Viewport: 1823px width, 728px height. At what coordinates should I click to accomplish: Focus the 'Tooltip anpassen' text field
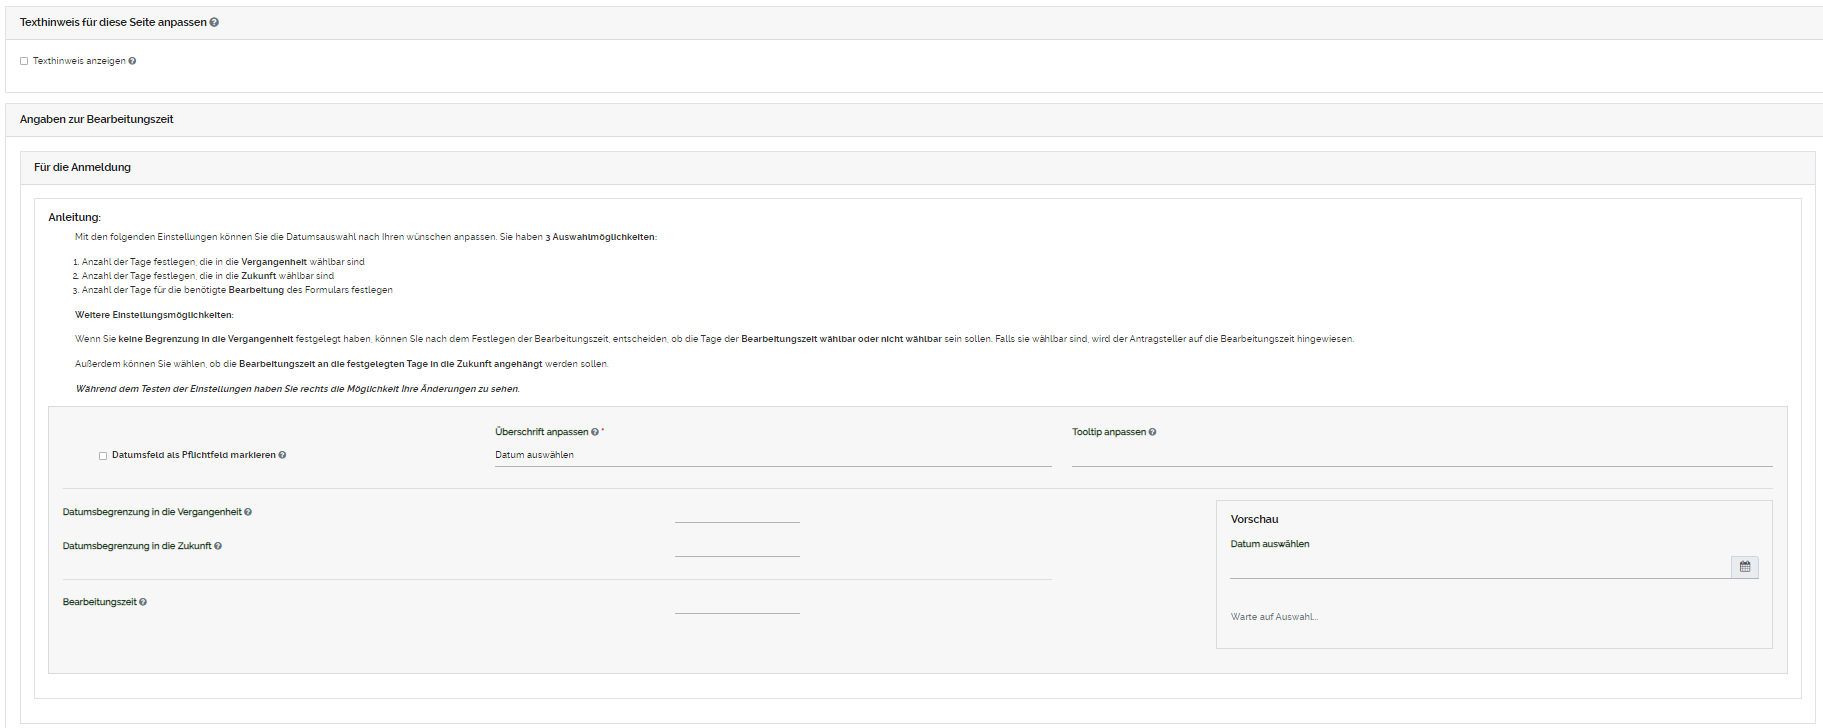pos(1421,455)
